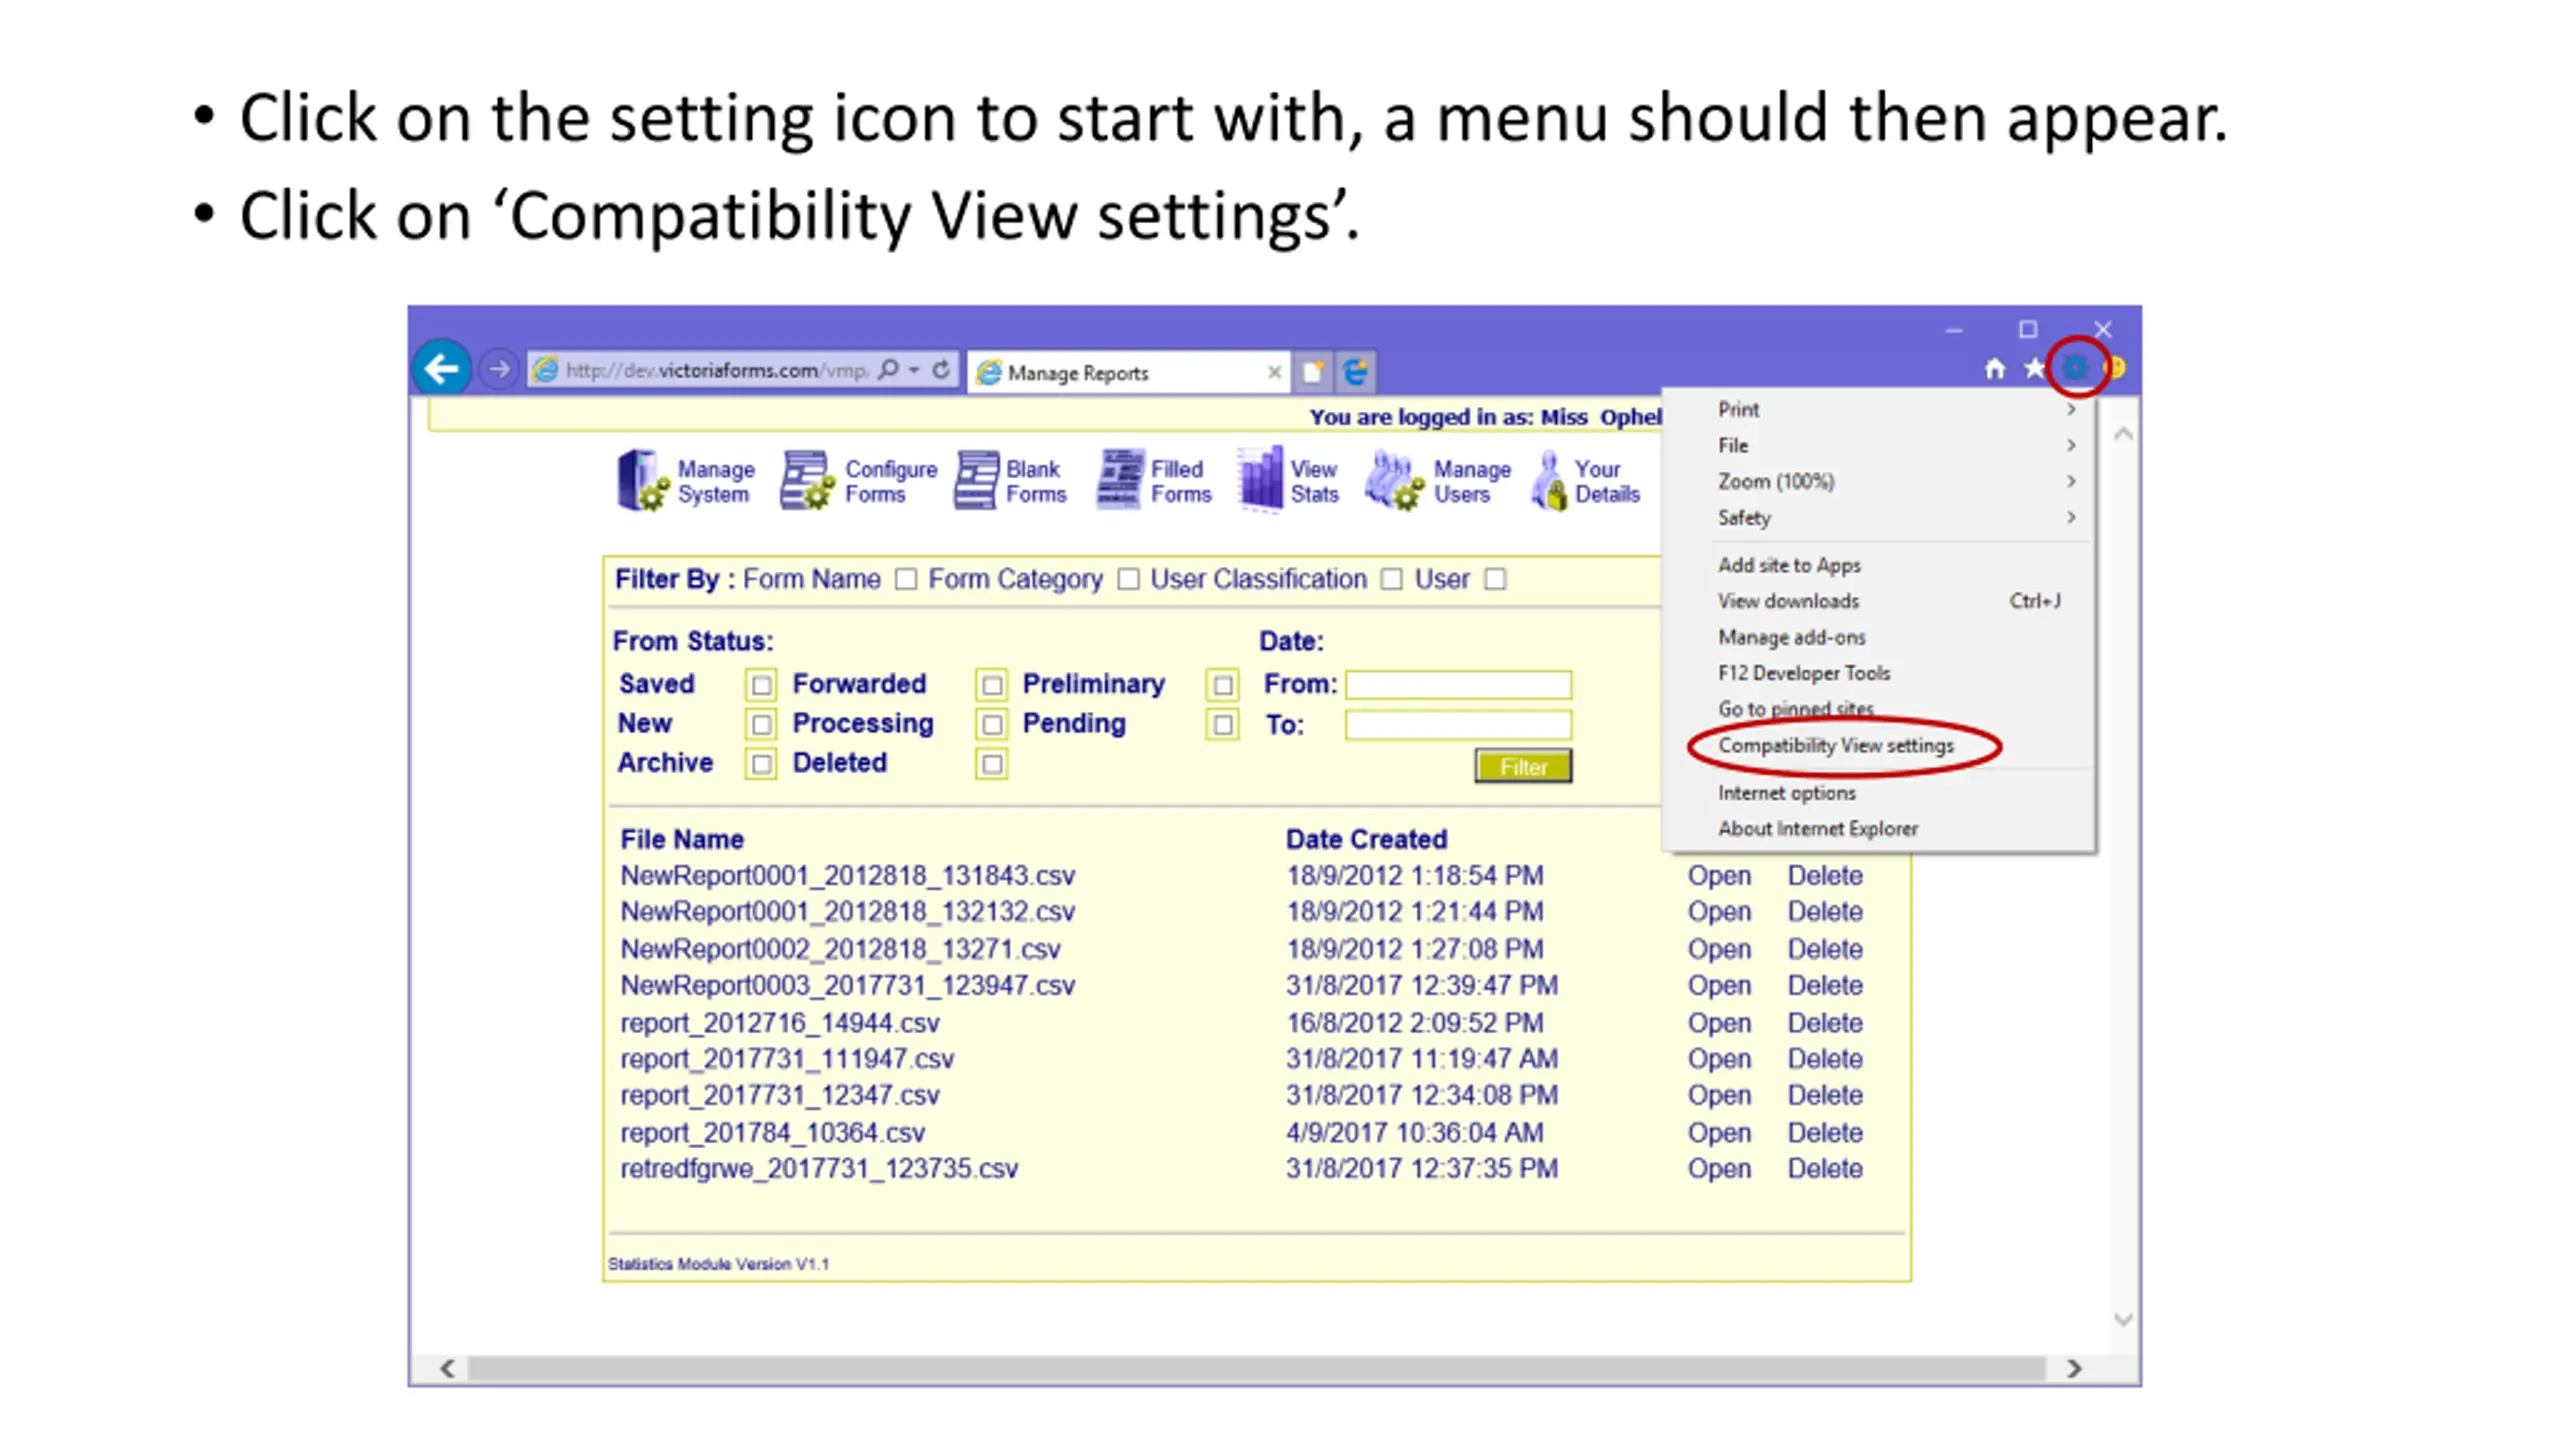Click the horizontal scrollbar track
2560x1440 pixels.
(1258, 1367)
